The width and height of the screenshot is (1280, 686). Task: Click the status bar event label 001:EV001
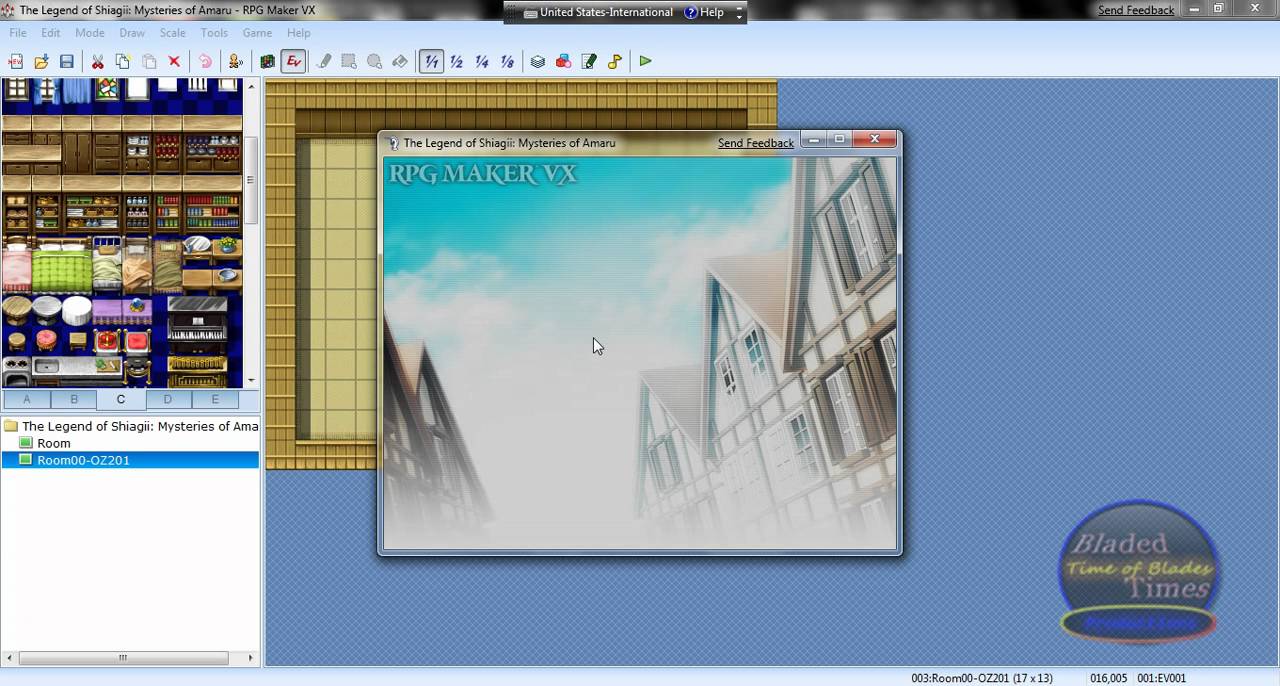coord(1161,678)
